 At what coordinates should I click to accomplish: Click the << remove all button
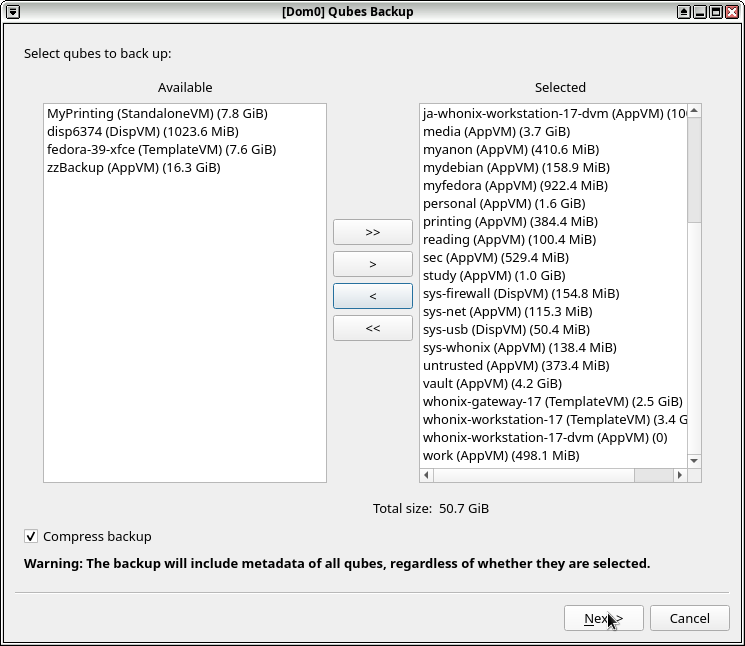point(373,328)
